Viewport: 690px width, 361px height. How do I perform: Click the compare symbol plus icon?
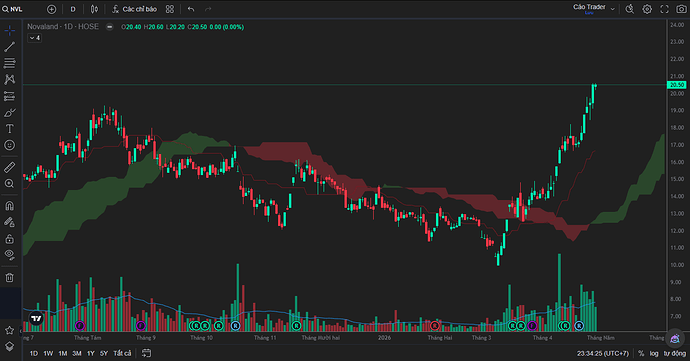51,9
